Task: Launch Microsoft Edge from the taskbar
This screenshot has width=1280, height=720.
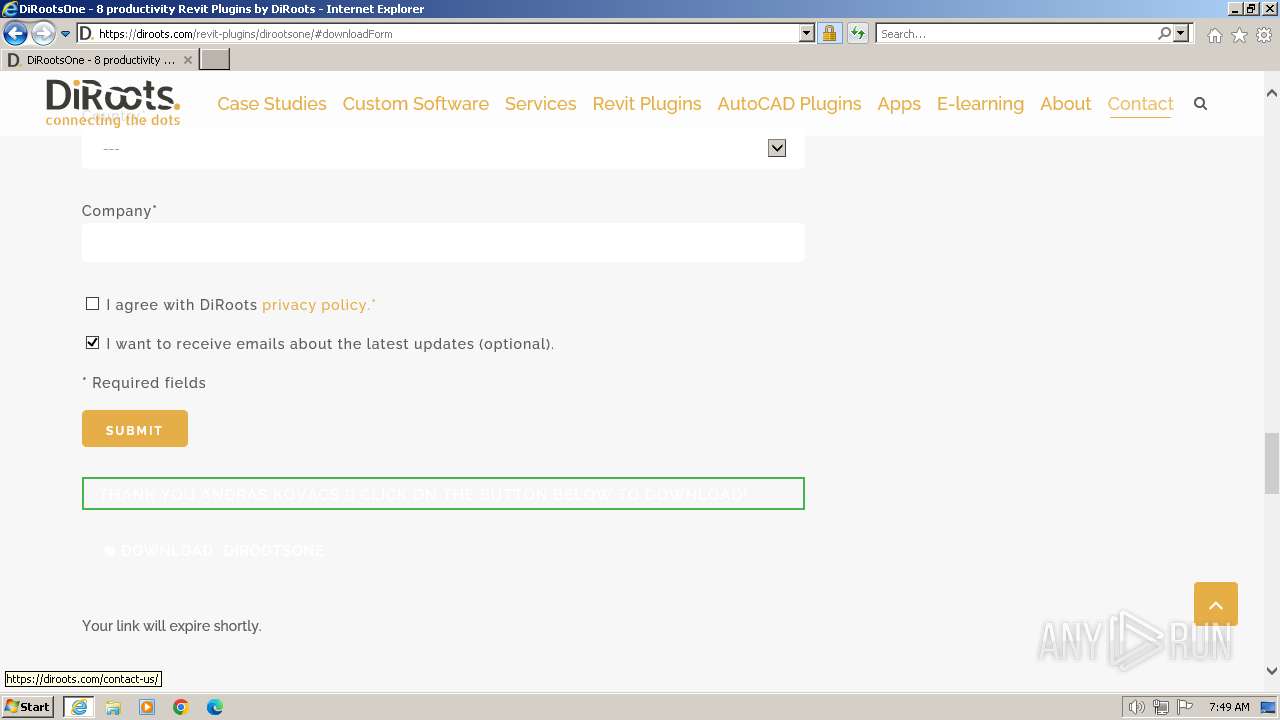Action: tap(215, 707)
